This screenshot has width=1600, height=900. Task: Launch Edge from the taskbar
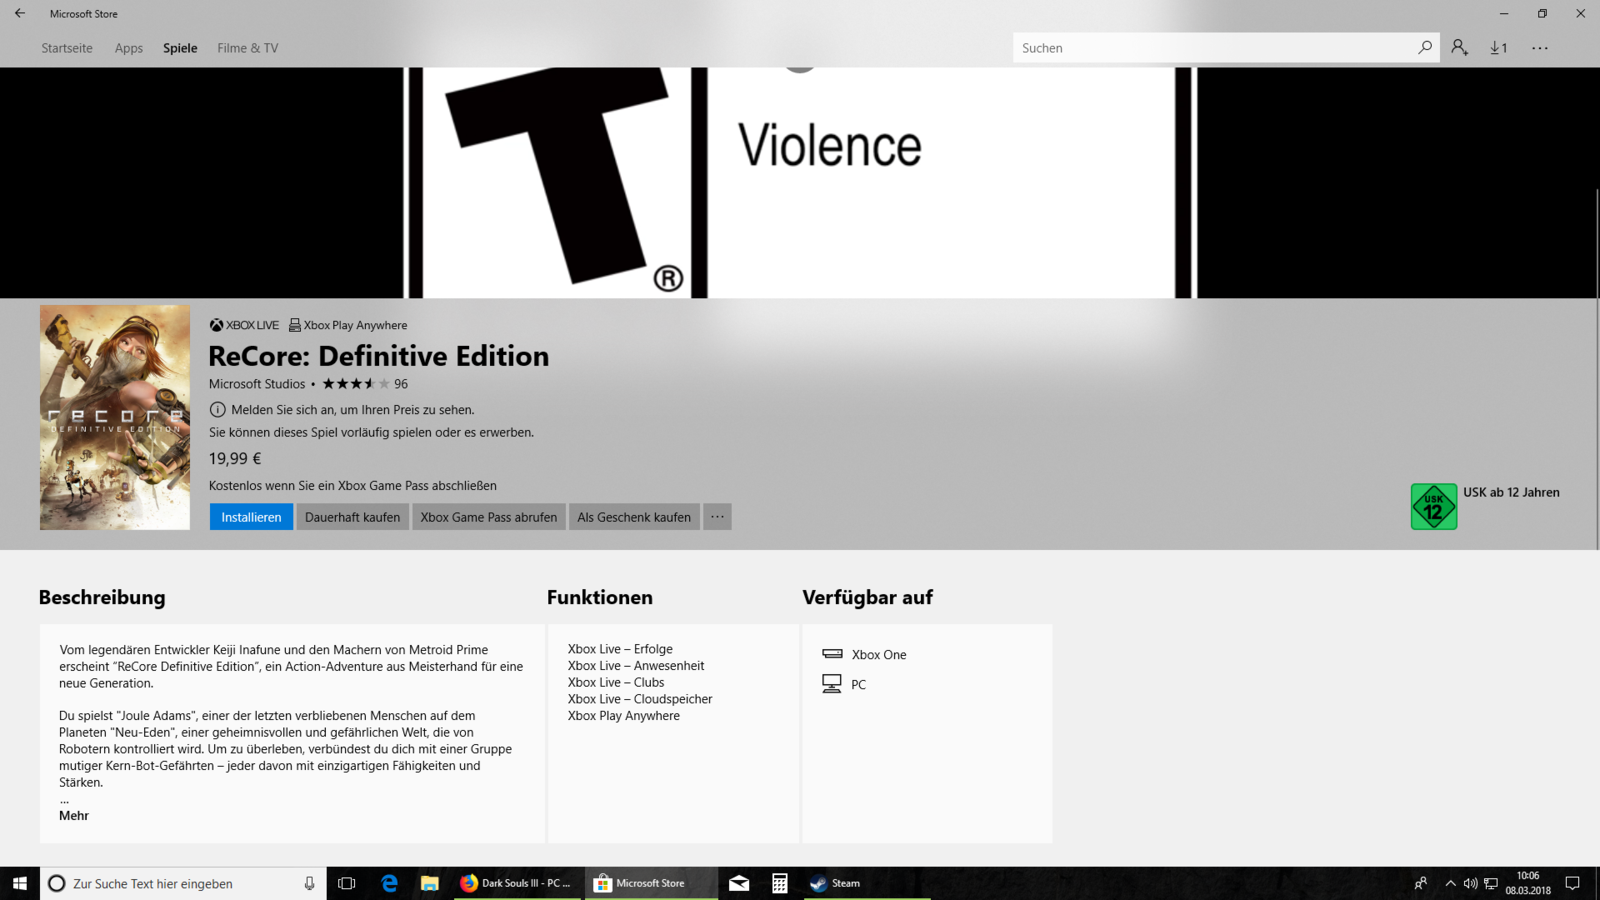[389, 883]
